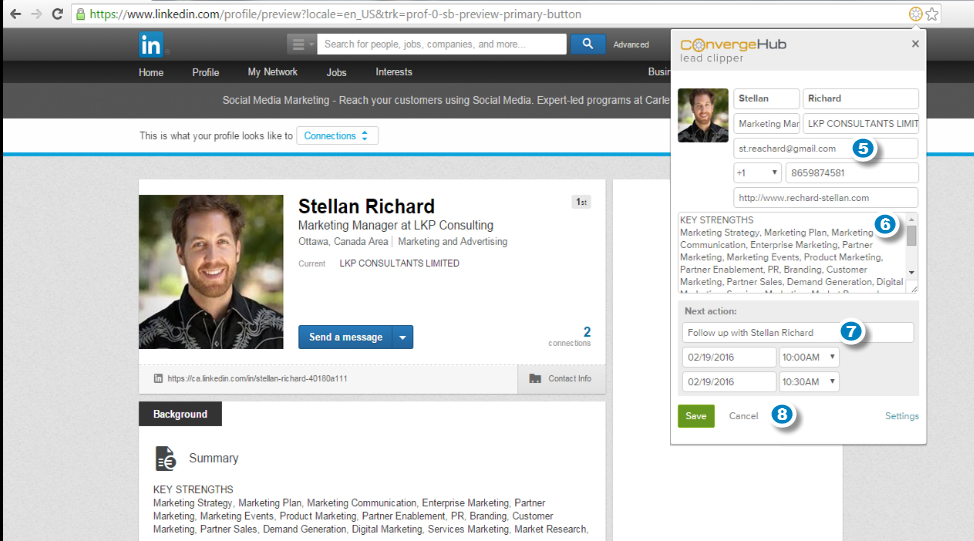The width and height of the screenshot is (974, 541).
Task: Click the green Save button
Action: (696, 416)
